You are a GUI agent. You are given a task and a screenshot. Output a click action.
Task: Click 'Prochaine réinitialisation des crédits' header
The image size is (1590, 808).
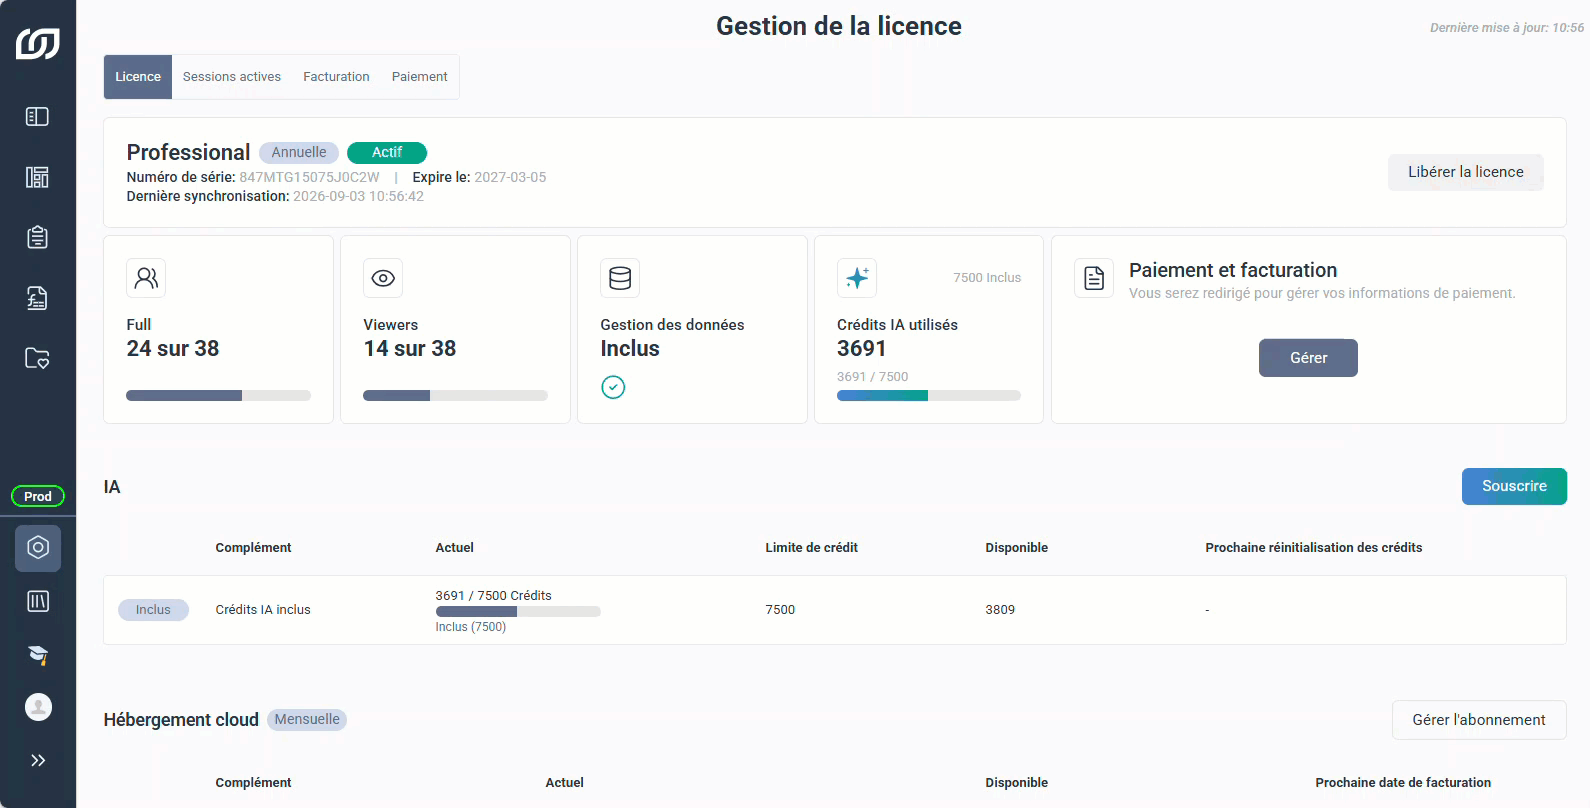1313,548
